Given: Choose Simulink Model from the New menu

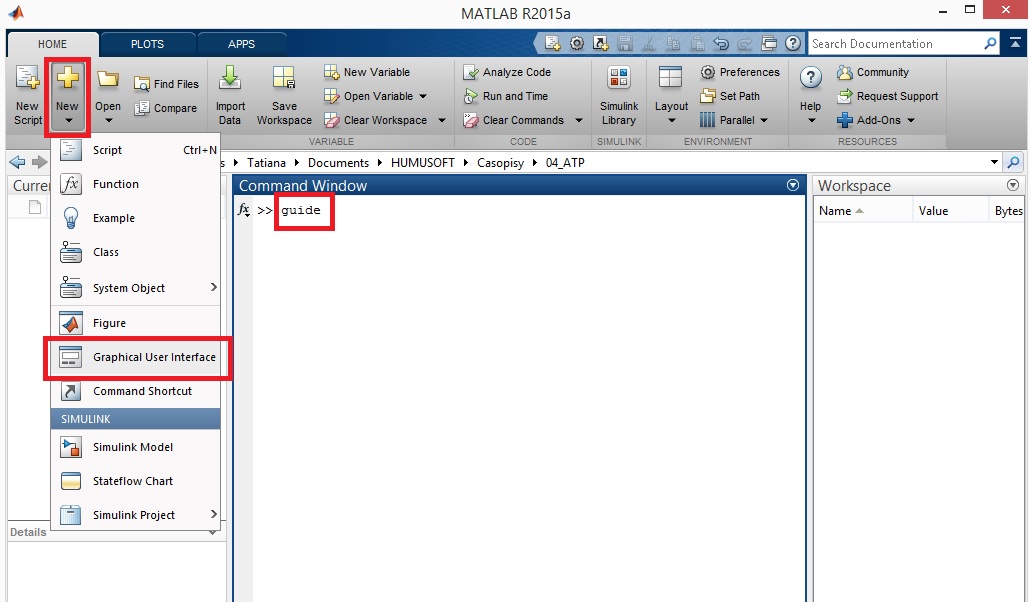Looking at the screenshot, I should (x=136, y=447).
